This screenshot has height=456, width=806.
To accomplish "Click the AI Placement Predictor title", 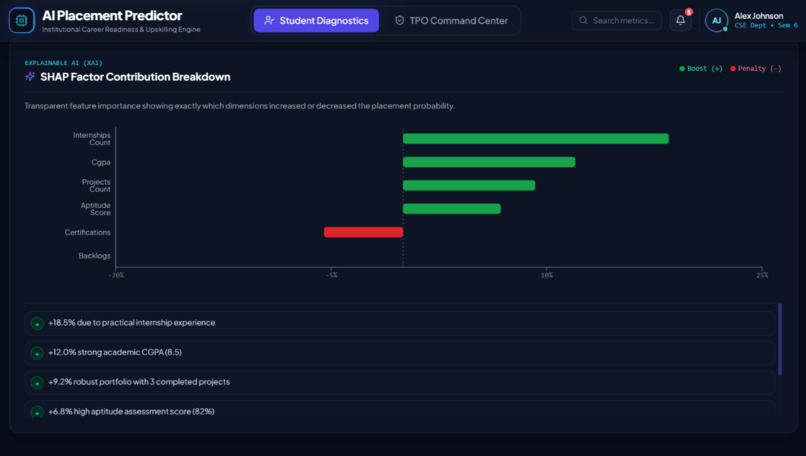I will point(112,15).
